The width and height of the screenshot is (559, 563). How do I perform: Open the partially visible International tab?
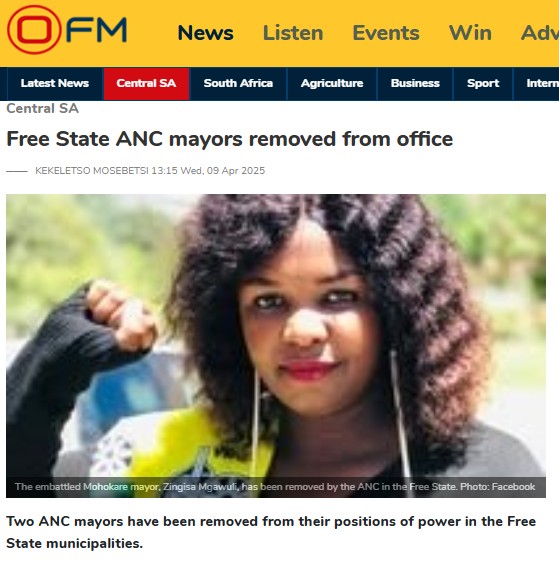click(536, 83)
